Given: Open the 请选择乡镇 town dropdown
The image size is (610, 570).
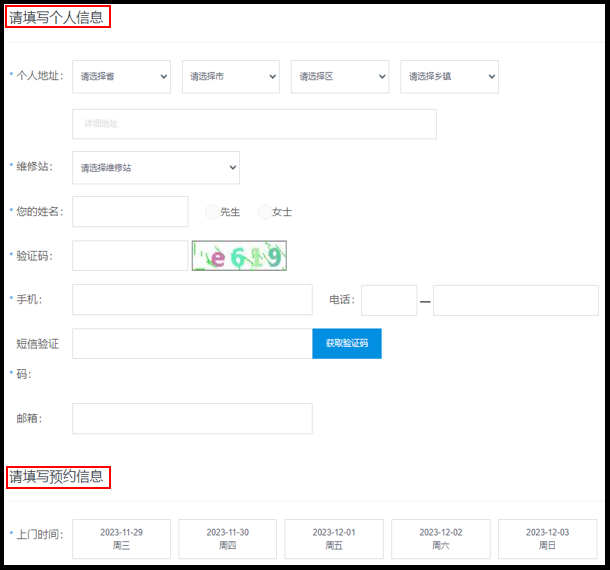Looking at the screenshot, I should (449, 77).
